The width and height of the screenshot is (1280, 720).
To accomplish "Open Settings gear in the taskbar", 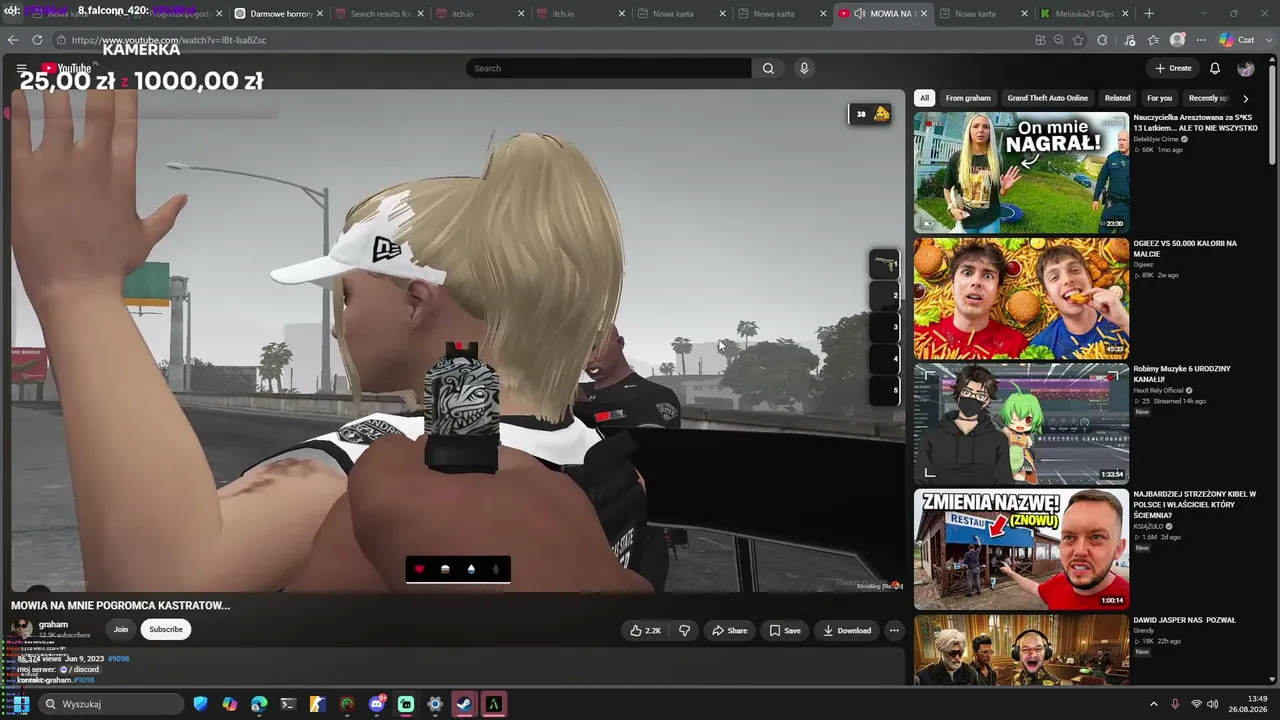I will (x=435, y=704).
